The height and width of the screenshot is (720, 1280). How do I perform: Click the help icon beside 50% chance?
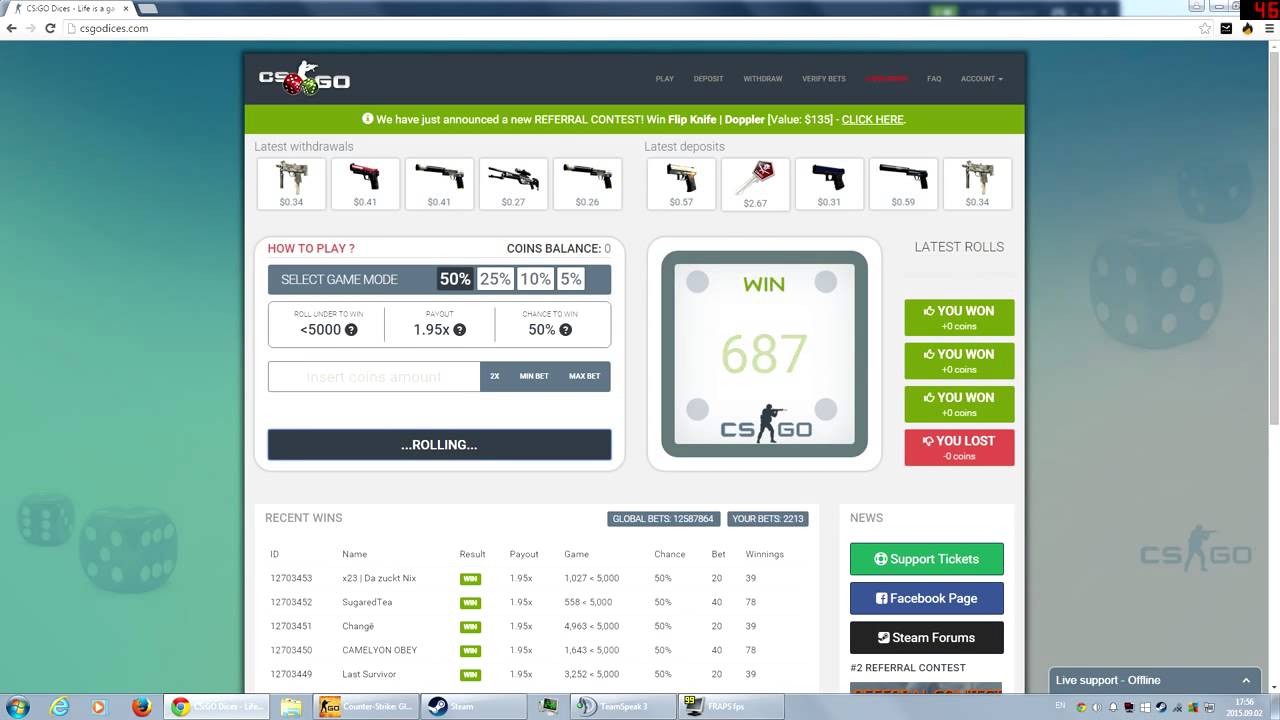point(566,330)
